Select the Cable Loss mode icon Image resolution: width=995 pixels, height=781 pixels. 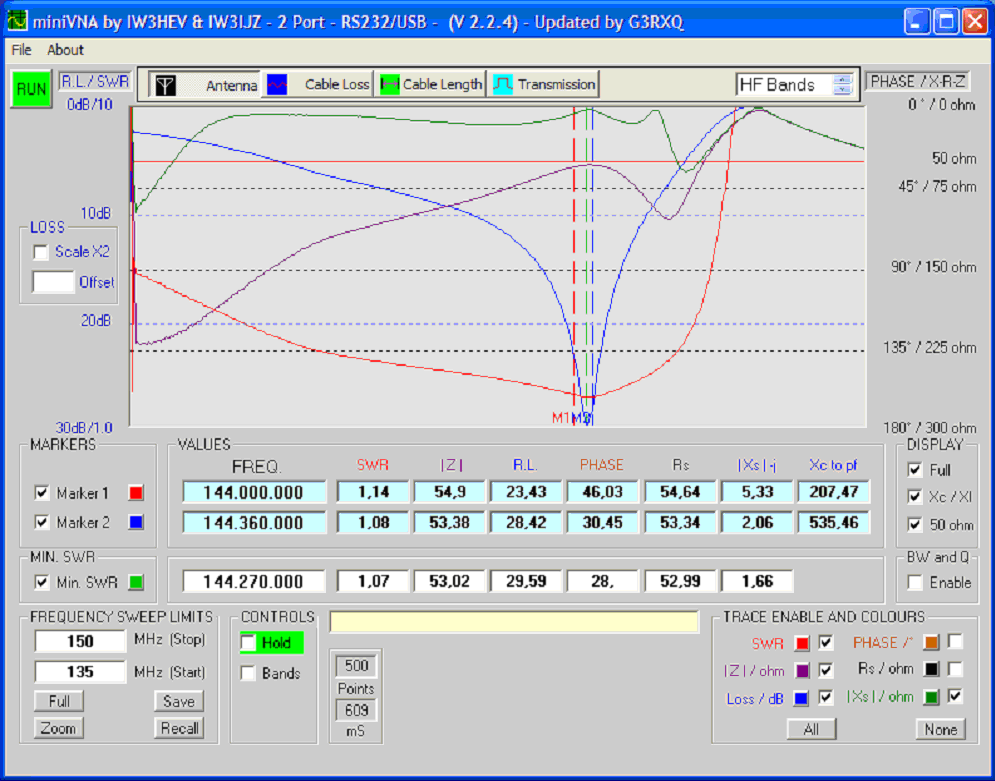click(275, 85)
